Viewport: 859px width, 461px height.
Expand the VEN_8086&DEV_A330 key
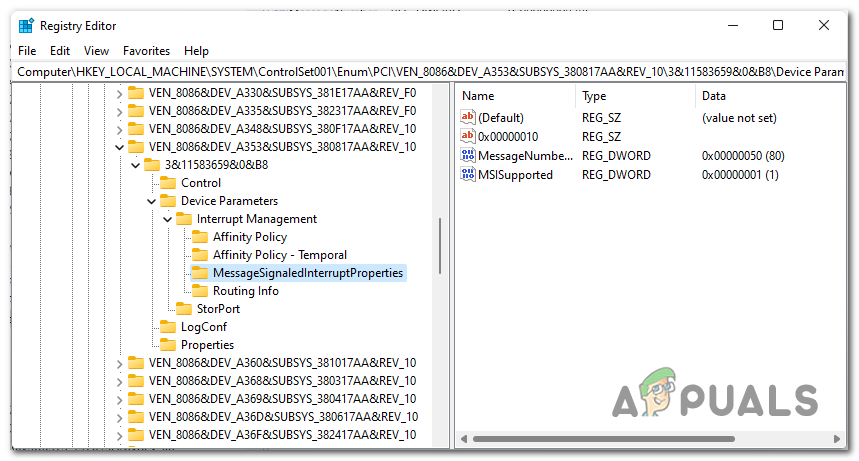(119, 94)
